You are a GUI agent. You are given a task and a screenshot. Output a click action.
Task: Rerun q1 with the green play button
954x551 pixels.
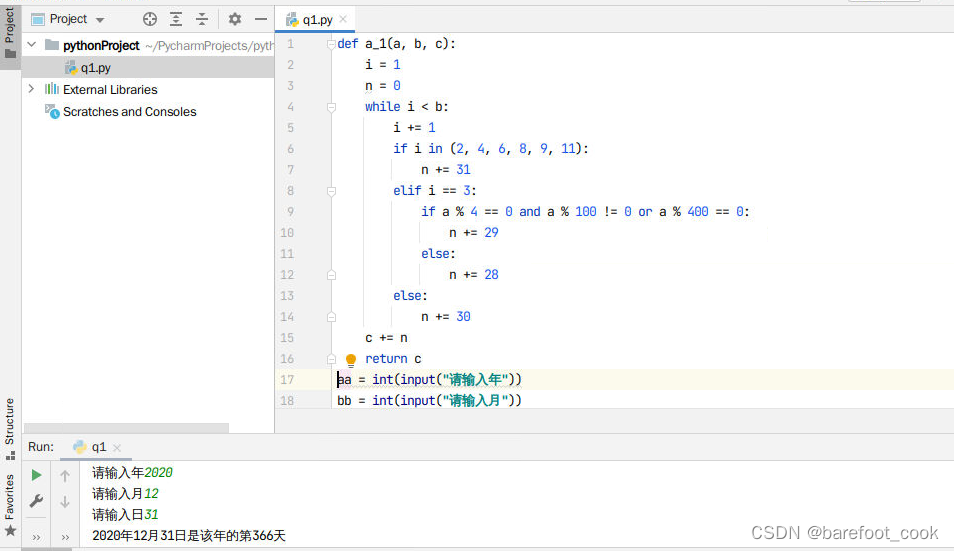37,475
